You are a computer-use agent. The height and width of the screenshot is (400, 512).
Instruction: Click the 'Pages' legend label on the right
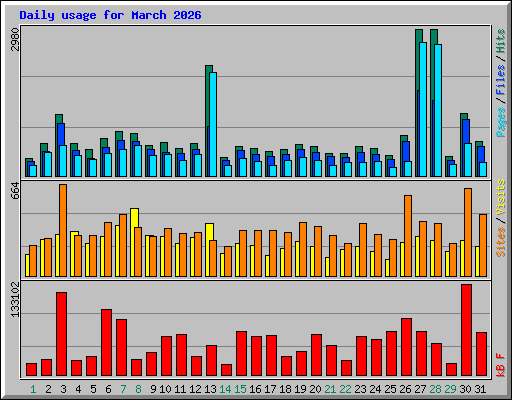coord(501,122)
